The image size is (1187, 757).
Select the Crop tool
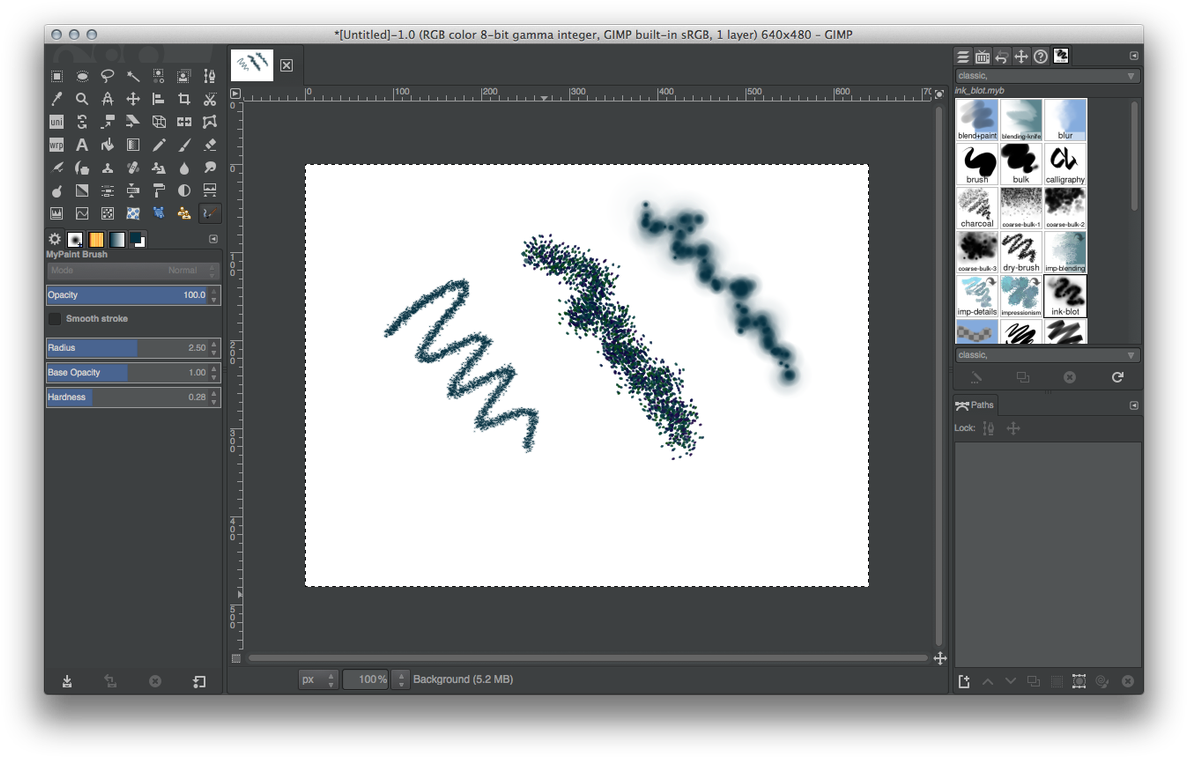tap(182, 98)
